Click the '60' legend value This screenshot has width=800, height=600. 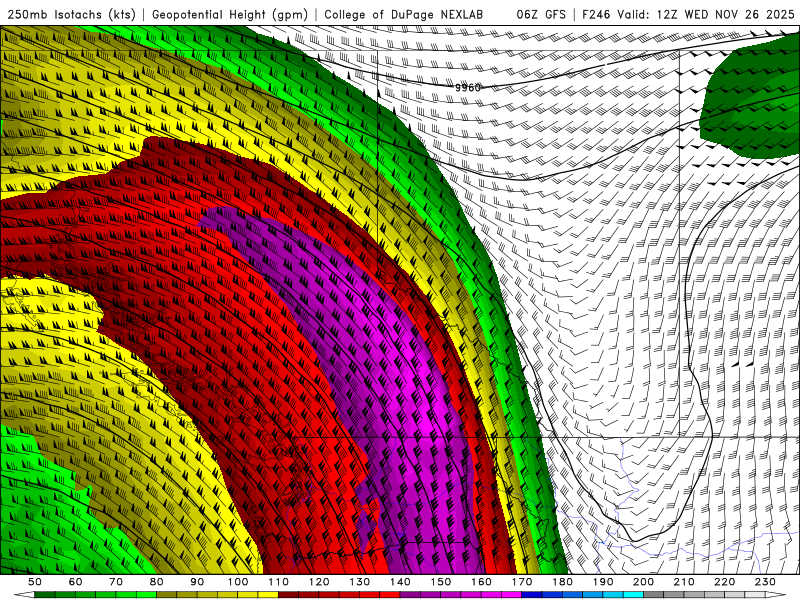(x=76, y=582)
